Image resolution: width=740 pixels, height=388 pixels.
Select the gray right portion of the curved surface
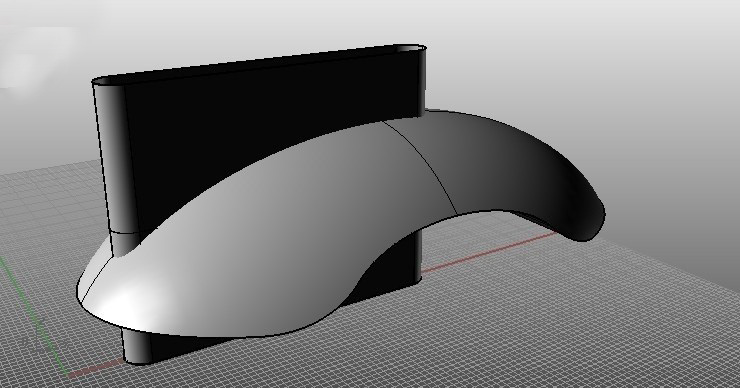(510, 165)
